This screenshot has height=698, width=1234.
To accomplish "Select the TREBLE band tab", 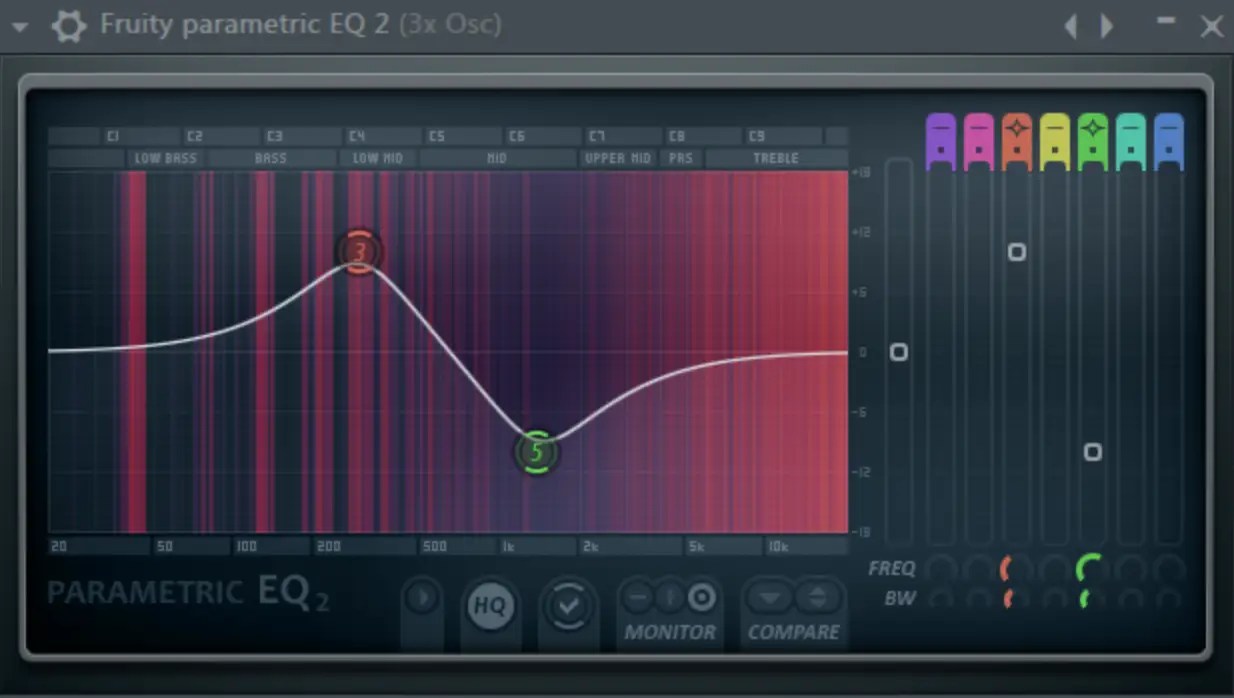I will coord(778,157).
